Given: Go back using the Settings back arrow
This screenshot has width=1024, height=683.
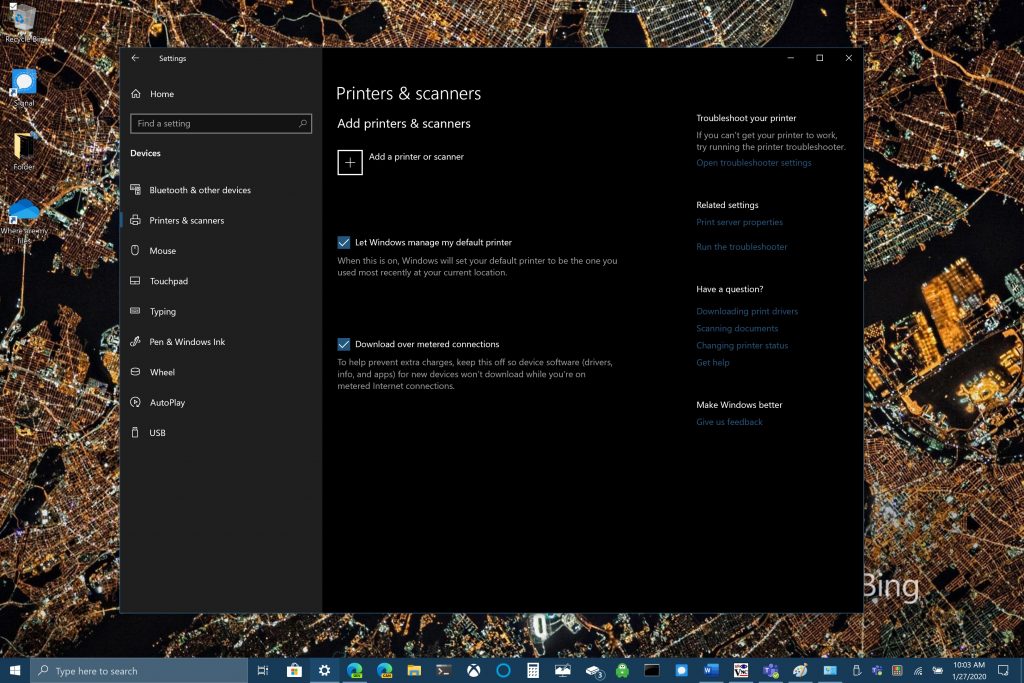Looking at the screenshot, I should click(135, 58).
